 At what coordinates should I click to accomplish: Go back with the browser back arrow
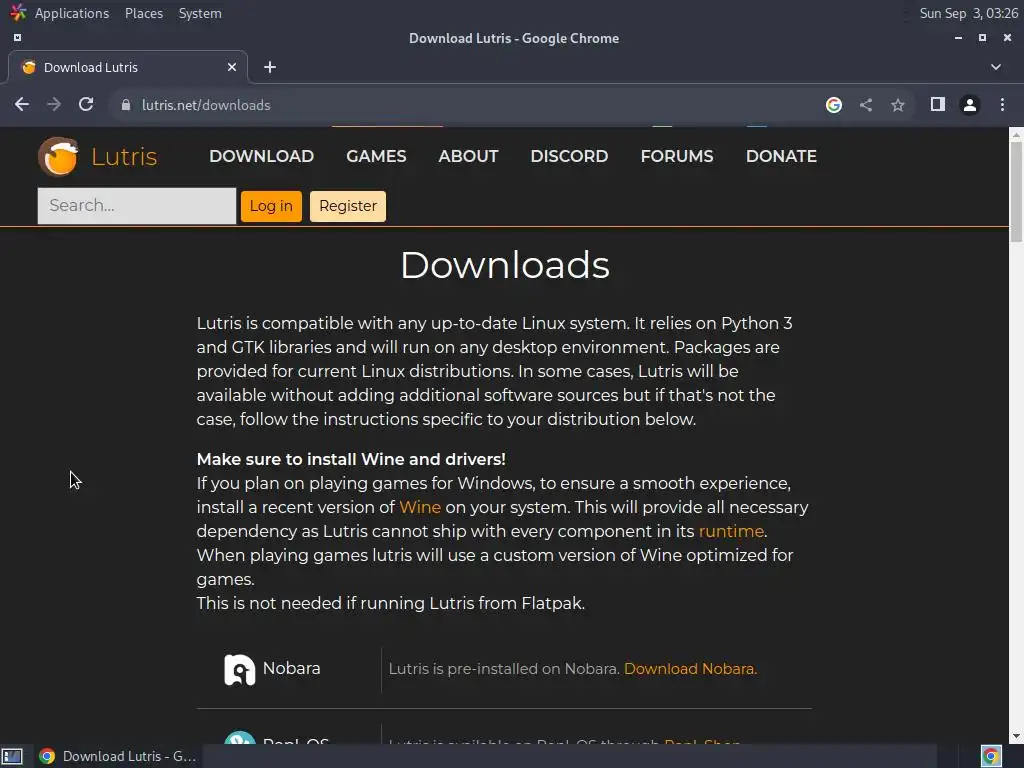22,104
